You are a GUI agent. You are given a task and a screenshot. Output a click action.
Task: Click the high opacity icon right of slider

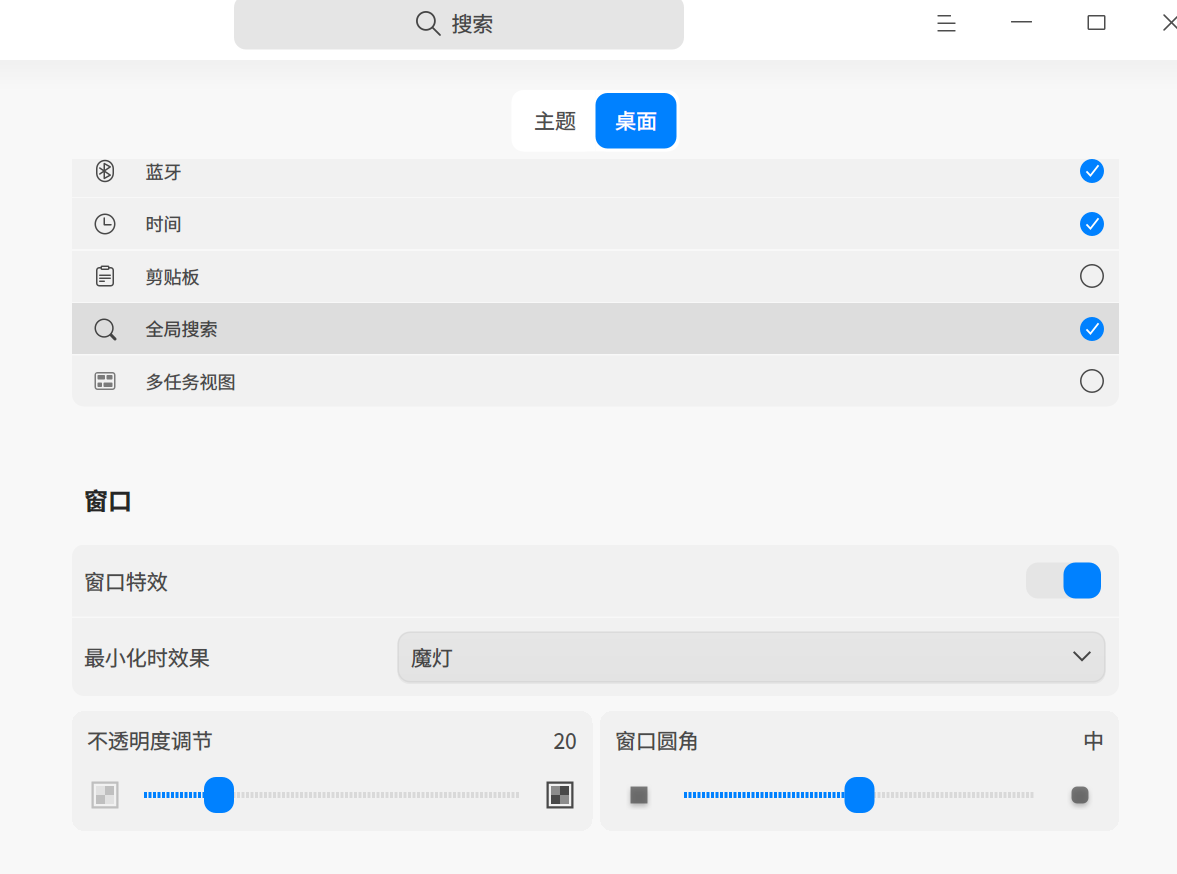[x=560, y=794]
